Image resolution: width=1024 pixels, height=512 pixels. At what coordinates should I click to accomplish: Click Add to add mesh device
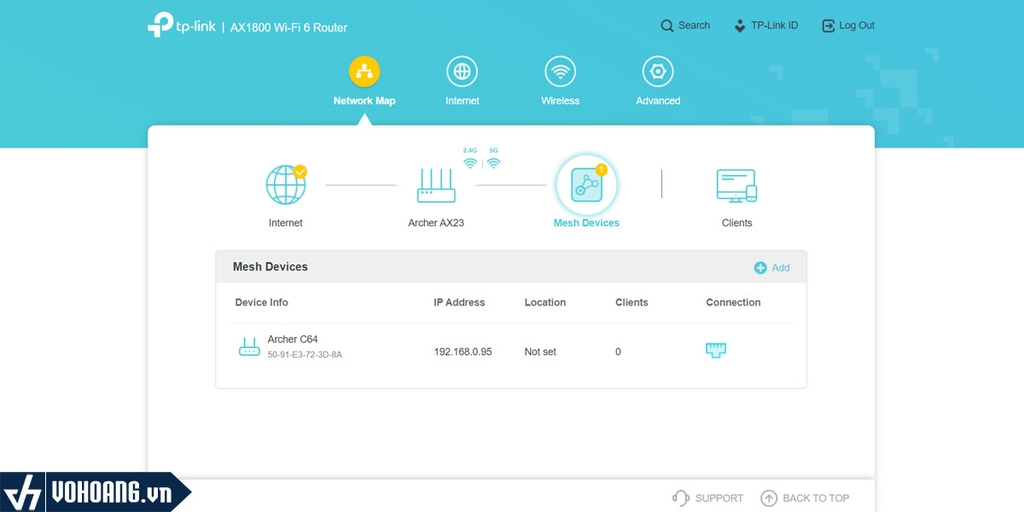(772, 268)
